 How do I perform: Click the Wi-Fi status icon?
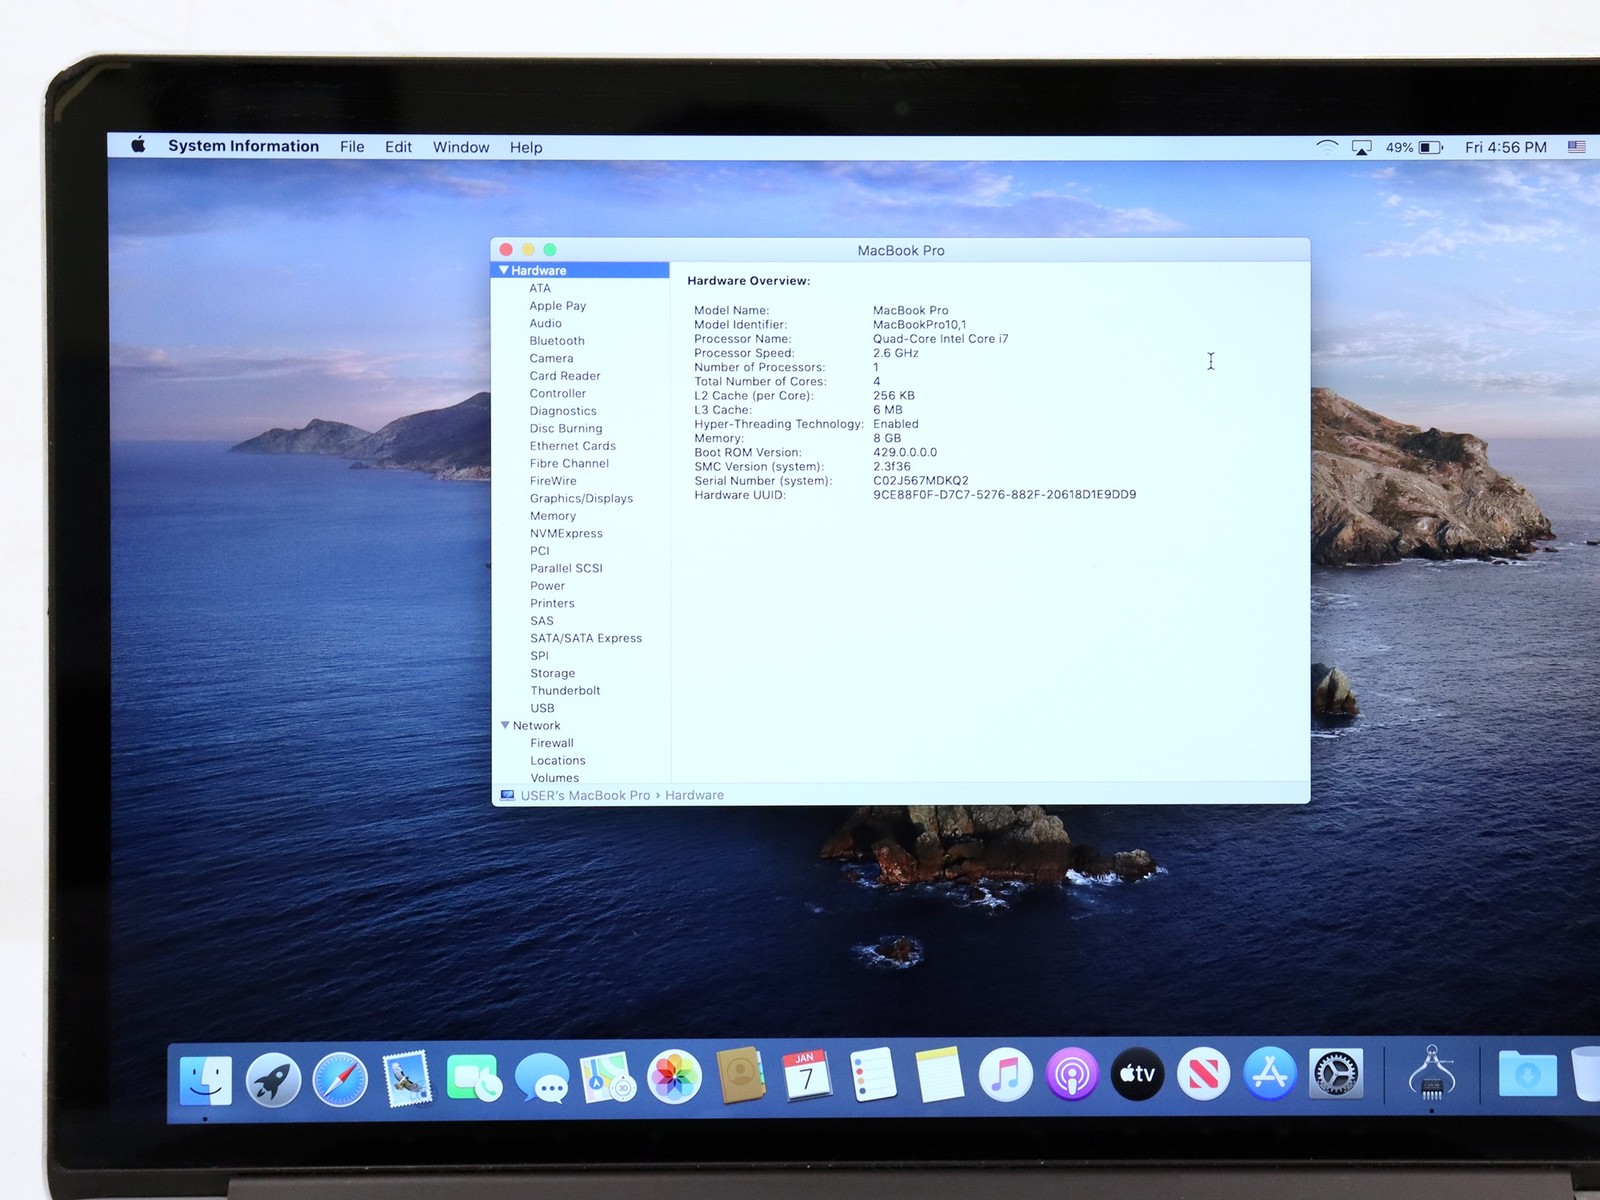(x=1327, y=147)
